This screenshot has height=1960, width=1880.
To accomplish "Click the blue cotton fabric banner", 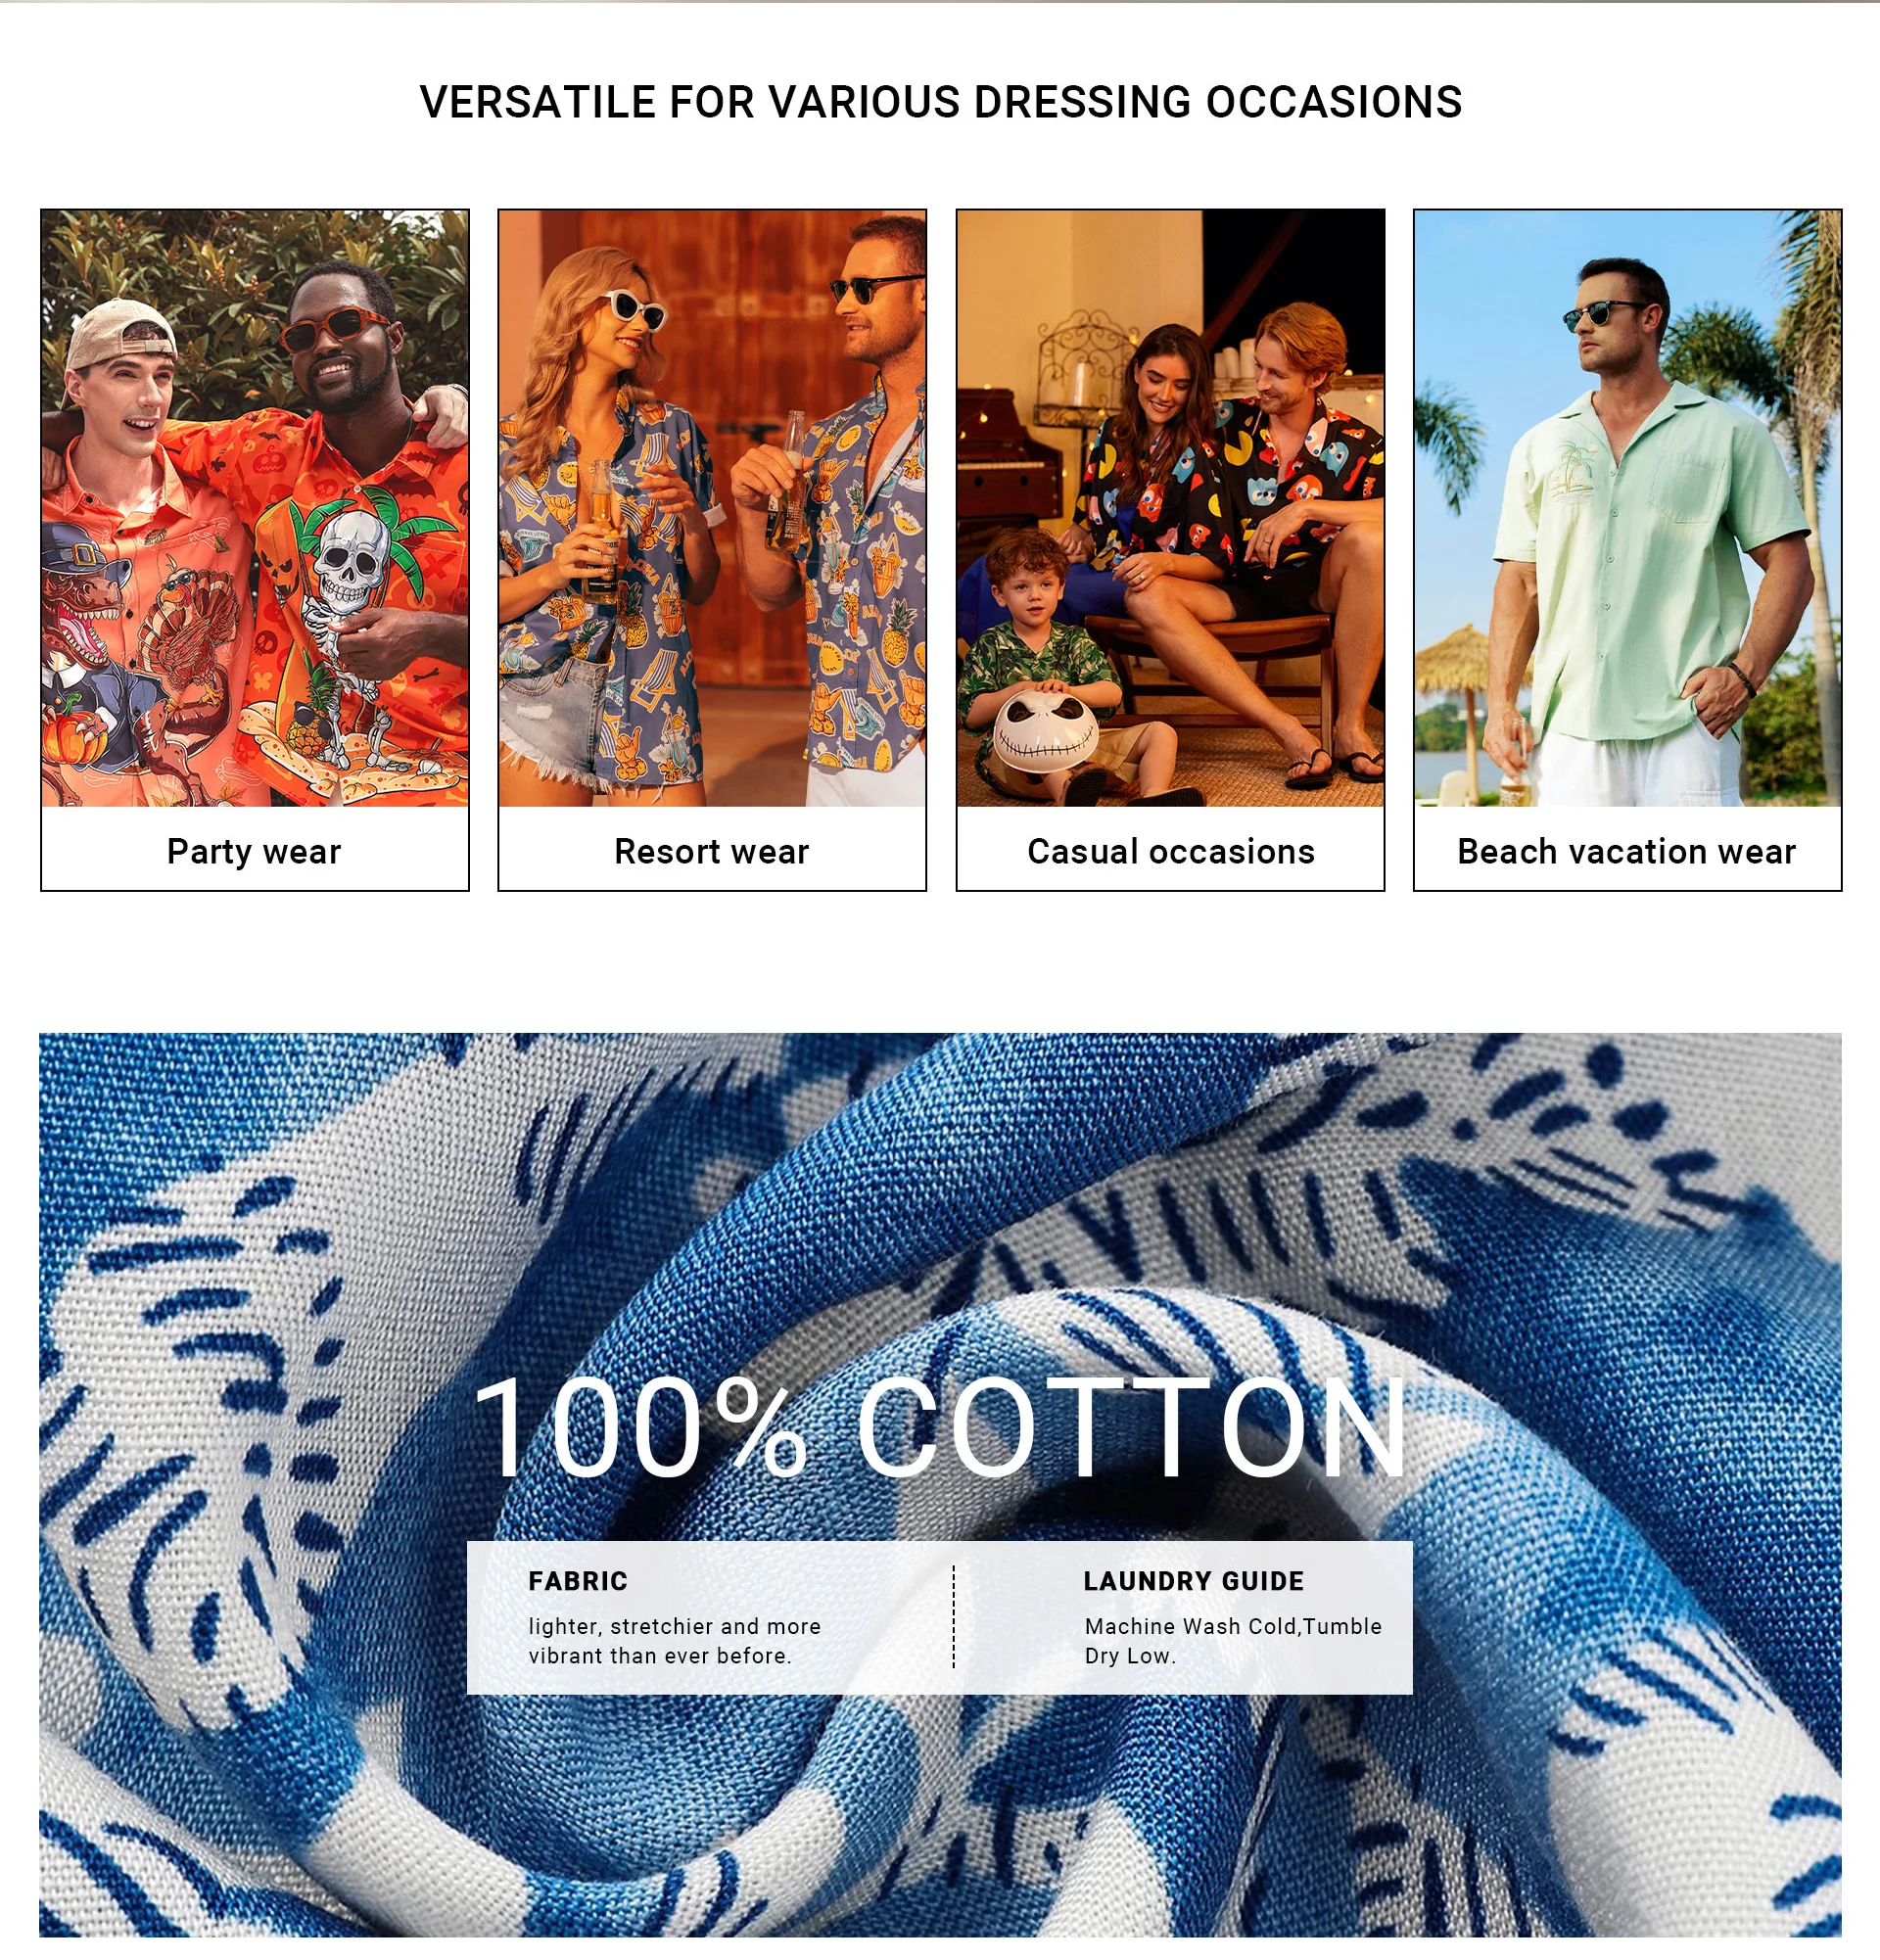I will click(940, 1484).
